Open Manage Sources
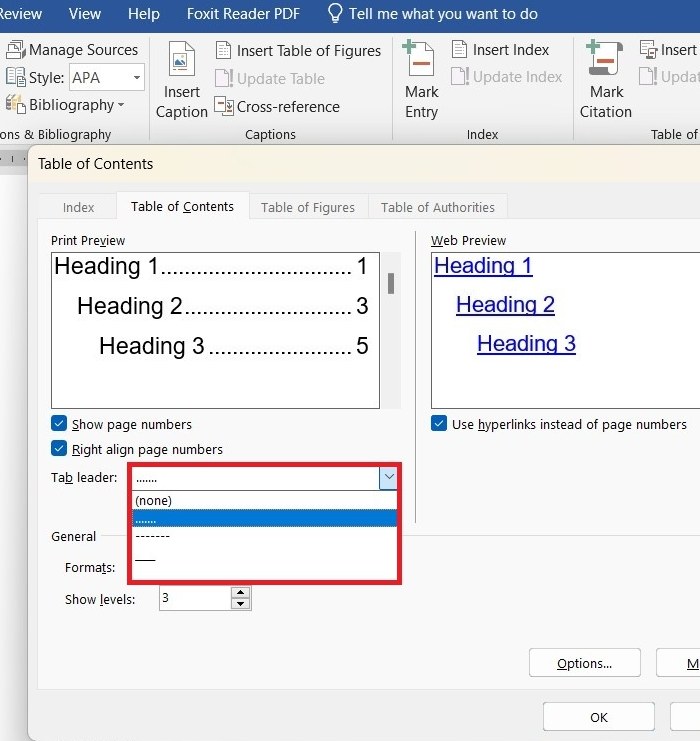Image resolution: width=700 pixels, height=741 pixels. click(x=72, y=50)
